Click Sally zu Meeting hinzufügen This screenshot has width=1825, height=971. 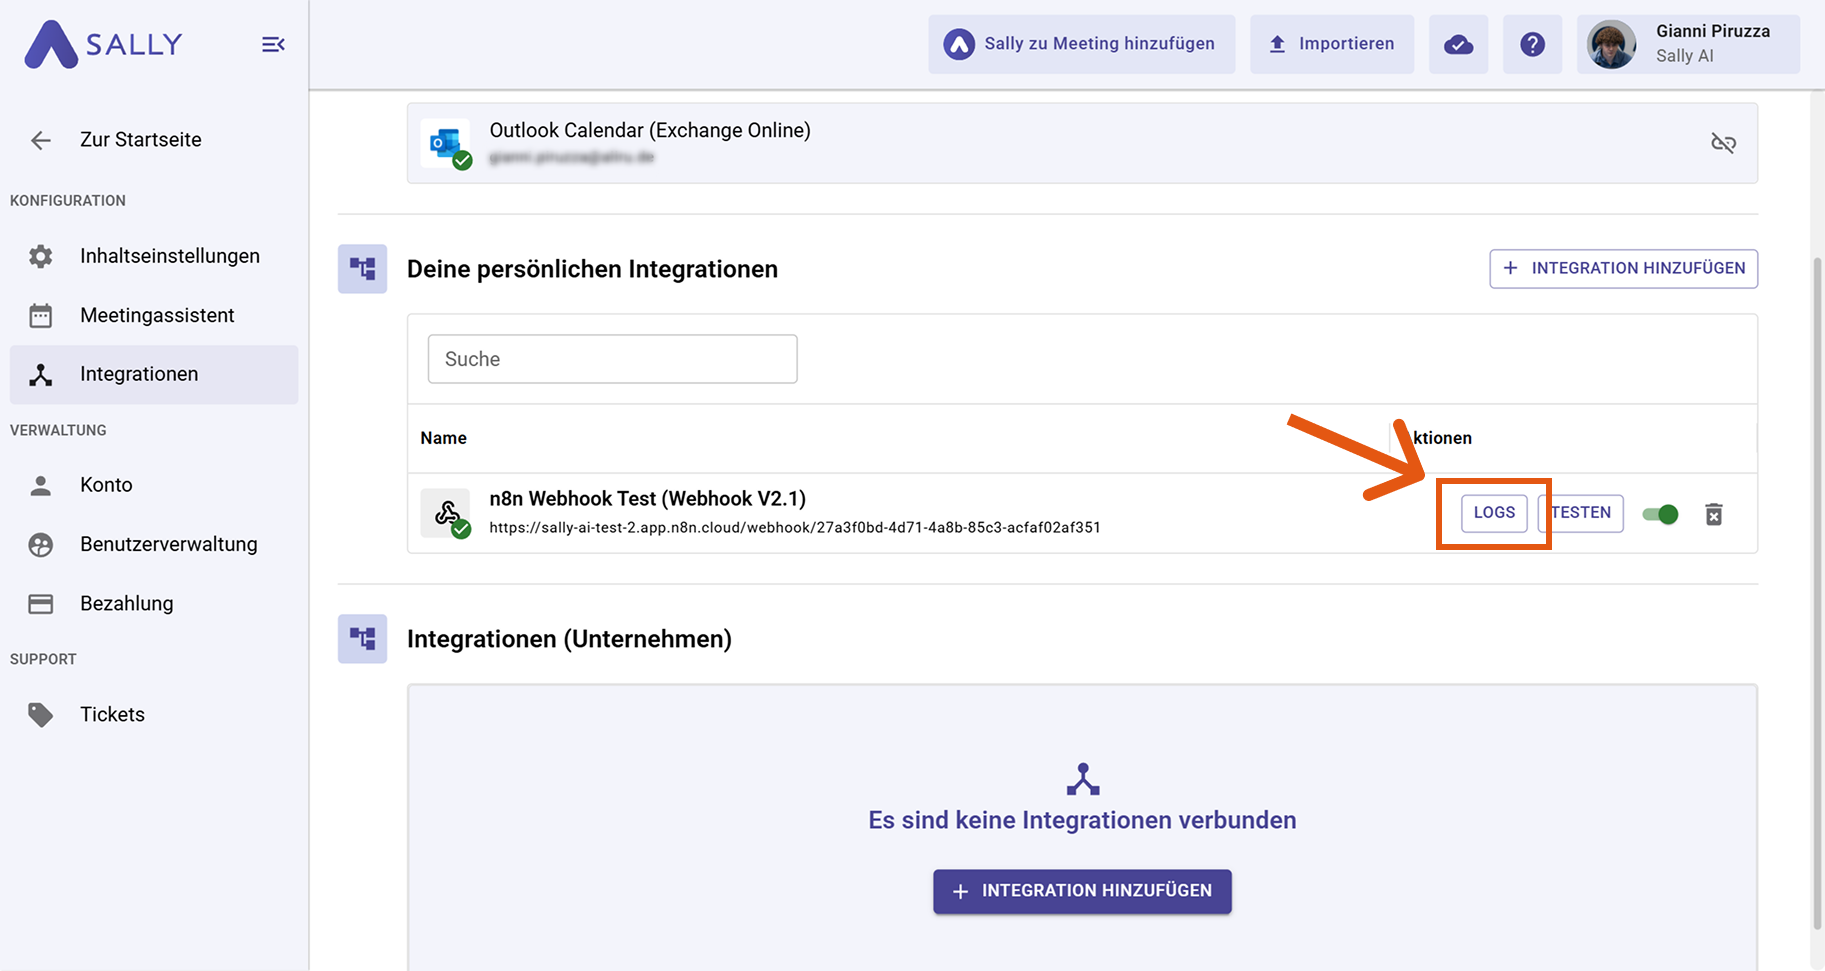point(1081,44)
